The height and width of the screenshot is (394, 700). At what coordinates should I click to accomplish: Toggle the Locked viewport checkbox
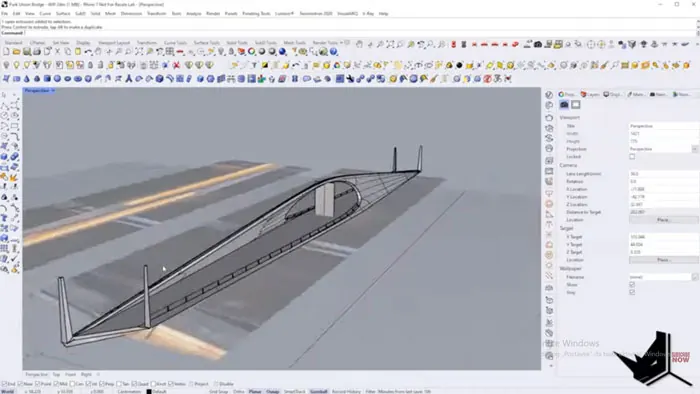tap(632, 157)
